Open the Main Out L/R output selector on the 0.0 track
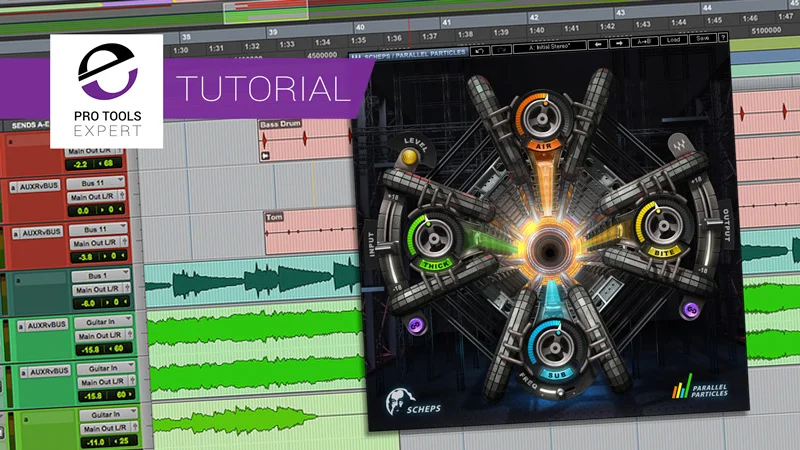Screen dimensions: 800x450 point(92,196)
